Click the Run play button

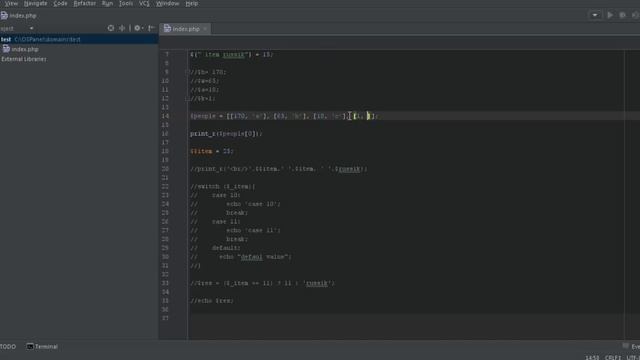(x=610, y=15)
